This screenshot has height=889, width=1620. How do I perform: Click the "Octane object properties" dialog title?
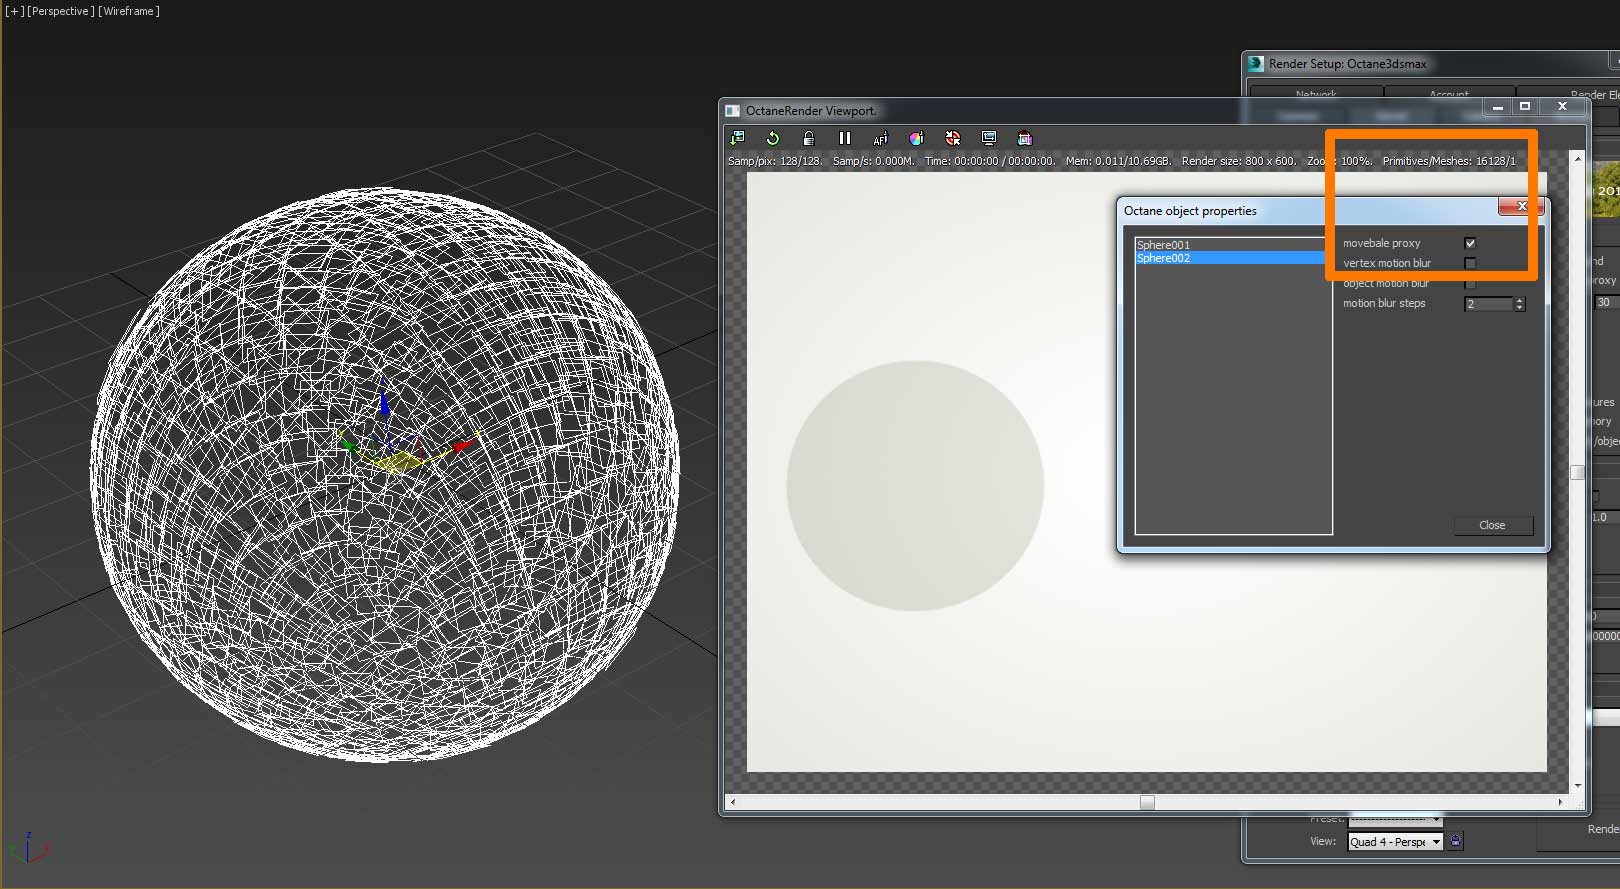pos(1190,211)
